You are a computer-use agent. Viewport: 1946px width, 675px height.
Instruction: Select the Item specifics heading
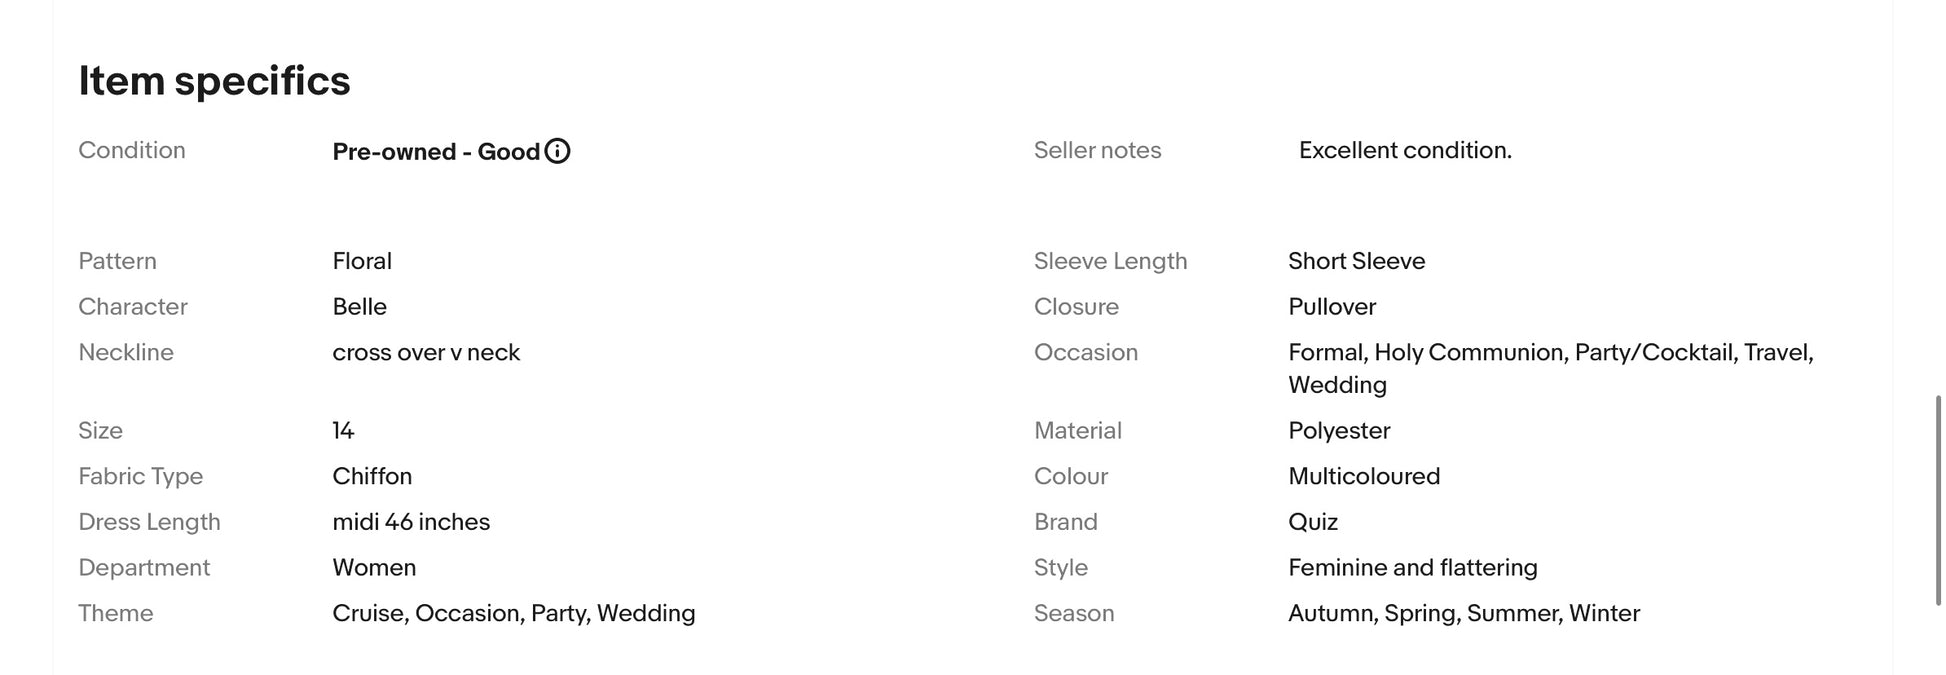coord(214,81)
